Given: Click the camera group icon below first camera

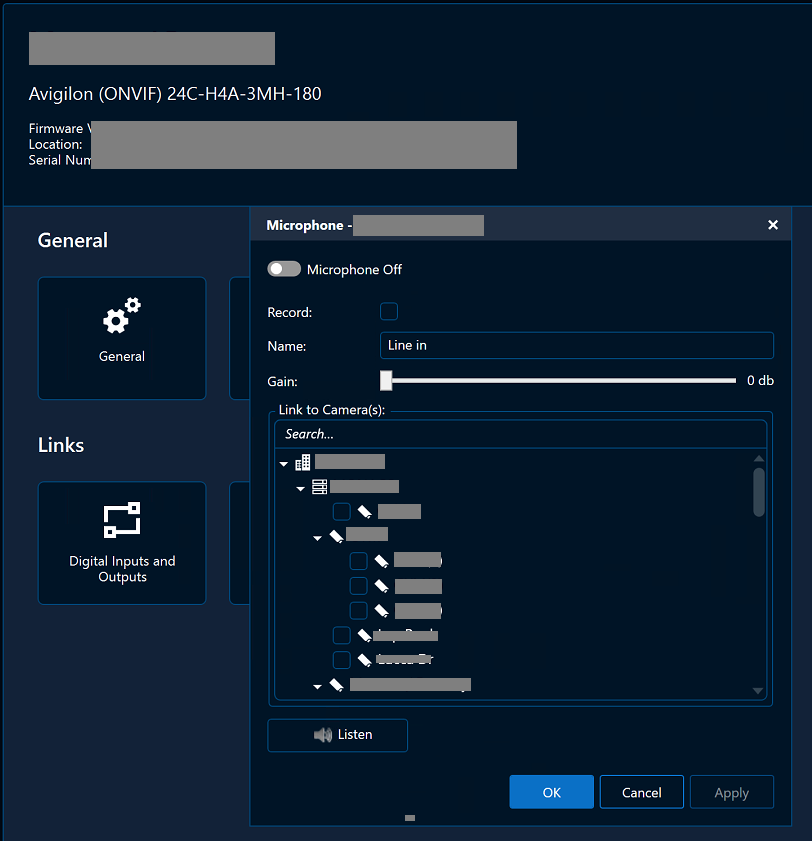Looking at the screenshot, I should pos(336,537).
